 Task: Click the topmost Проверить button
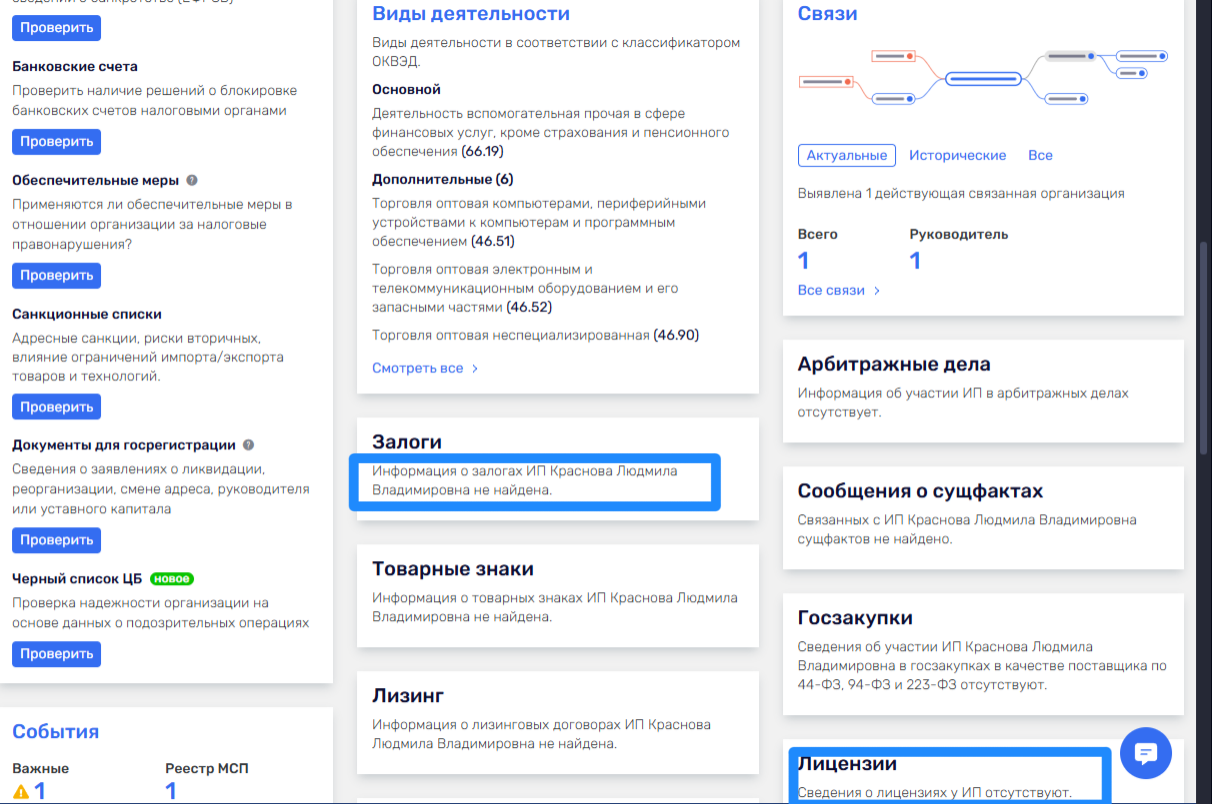pos(57,27)
